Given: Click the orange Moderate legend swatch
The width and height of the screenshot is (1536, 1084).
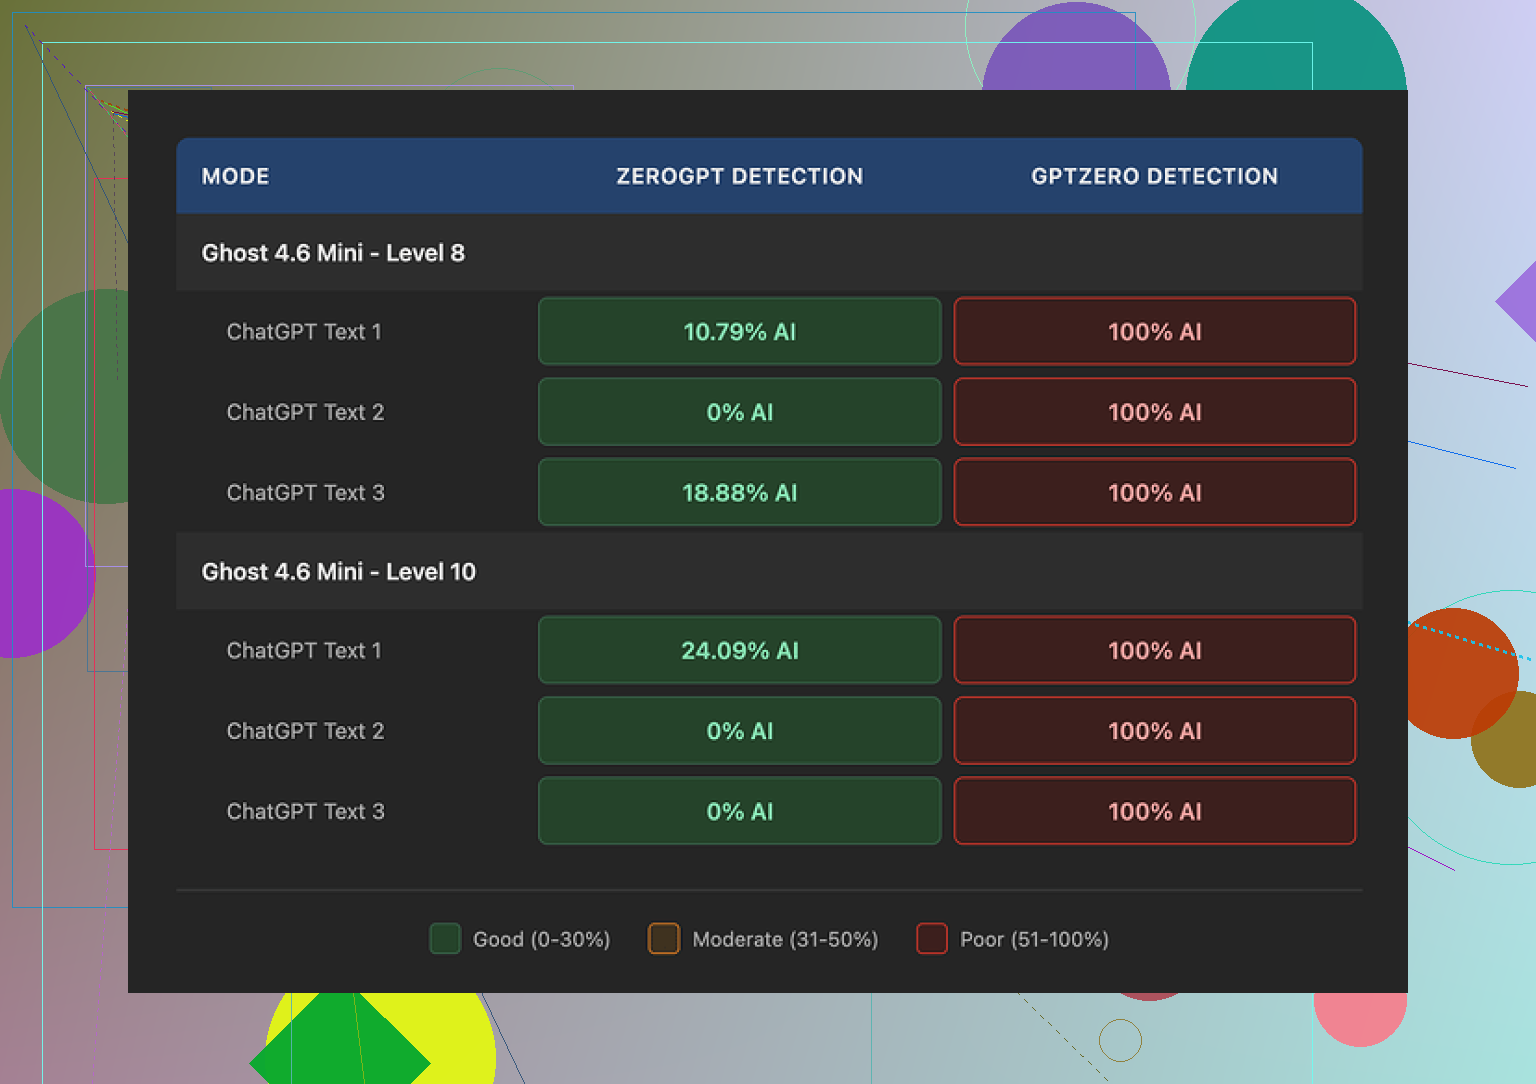Looking at the screenshot, I should 664,939.
